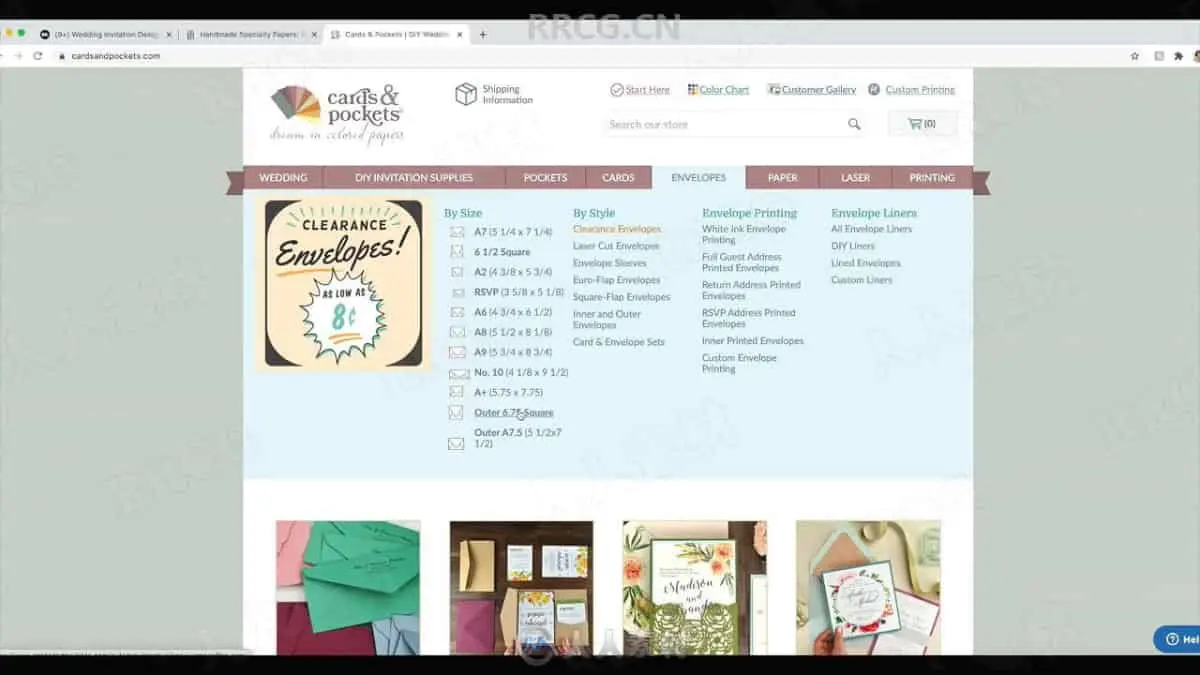Image resolution: width=1200 pixels, height=675 pixels.
Task: Go forward with the browser arrow
Action: tap(17, 56)
